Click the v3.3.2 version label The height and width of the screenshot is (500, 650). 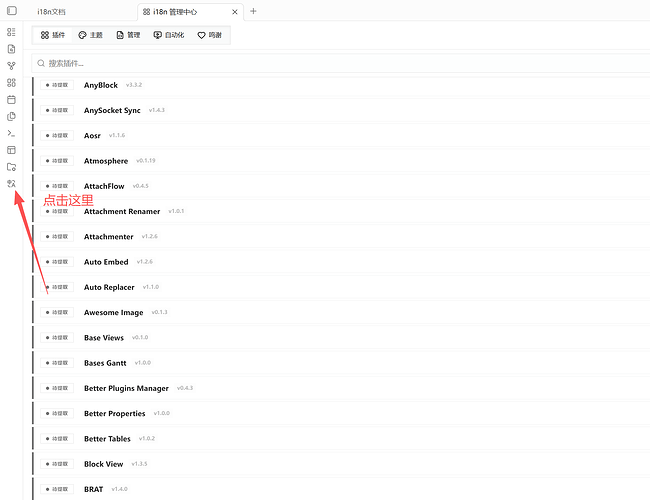click(x=134, y=85)
